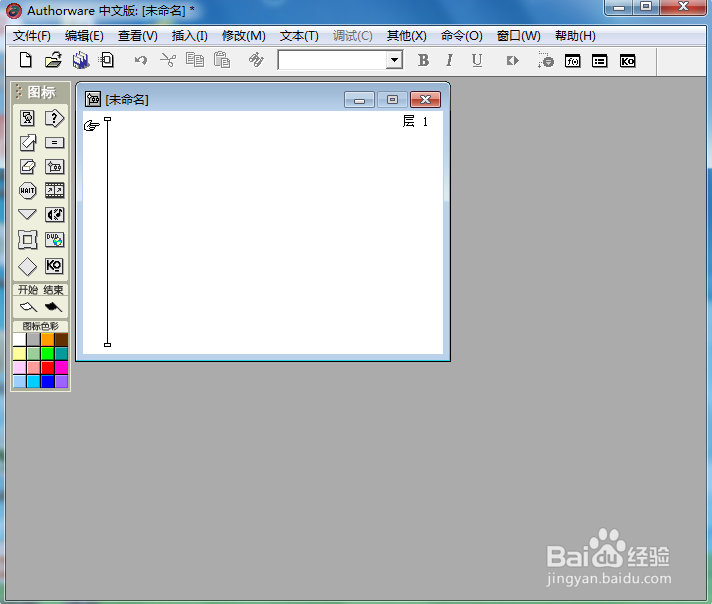Open the text style dropdown arrow
This screenshot has width=712, height=604.
pos(394,60)
